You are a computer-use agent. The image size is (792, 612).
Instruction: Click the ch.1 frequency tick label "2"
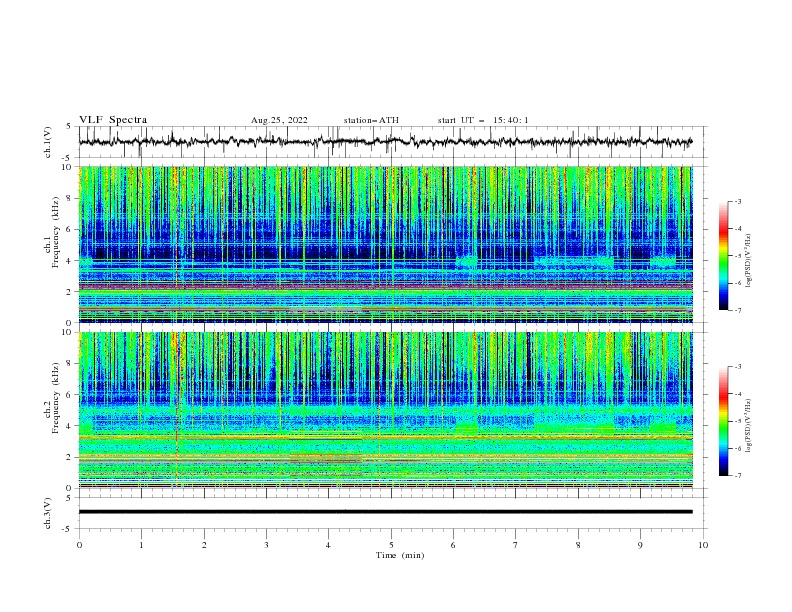[70, 291]
